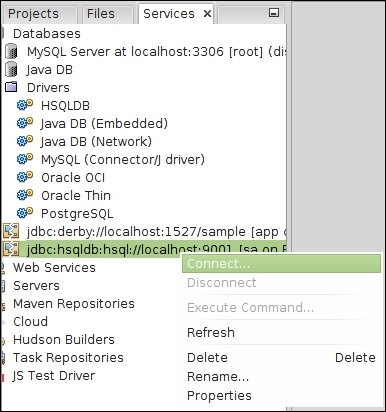Minimize the Services window group panel
Screen dimensions: 386x412
click(x=274, y=13)
